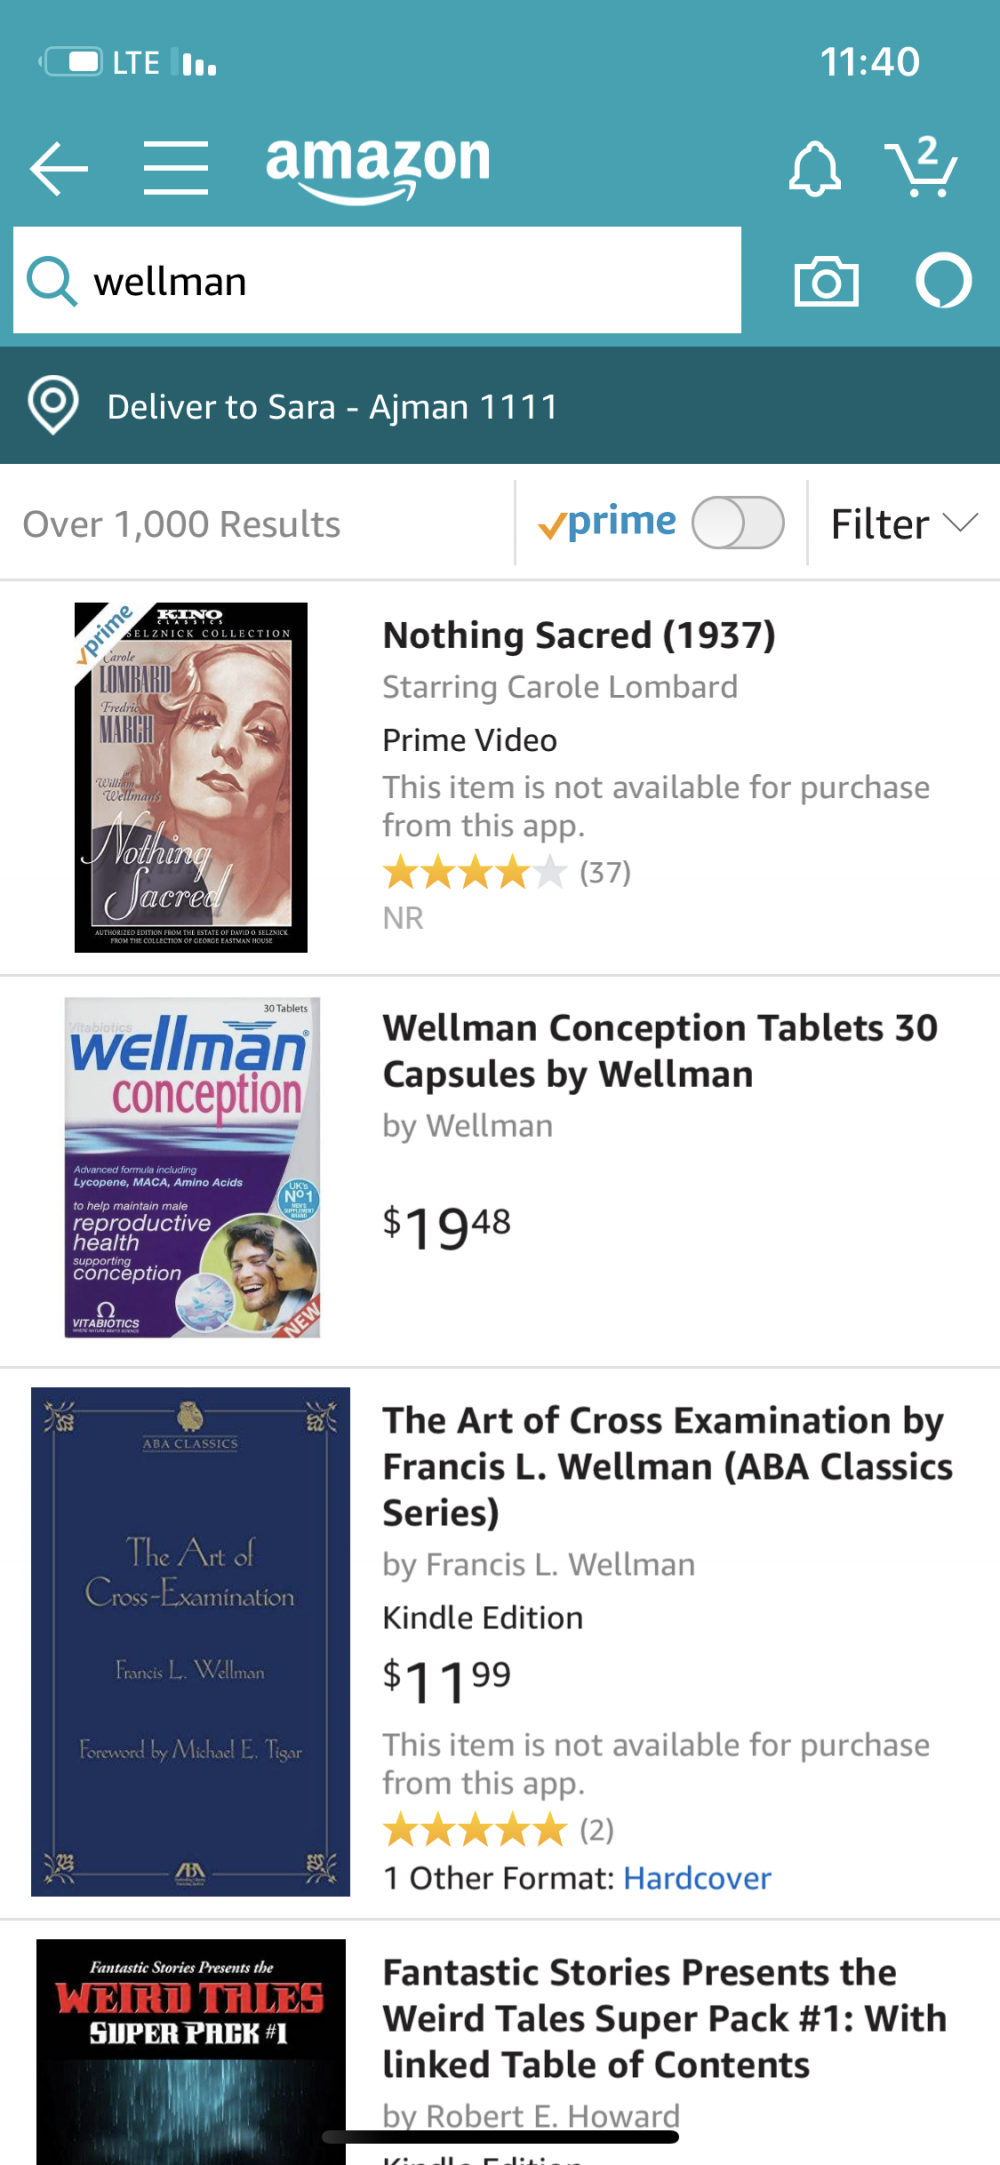Viewport: 1000px width, 2165px height.
Task: Open the Weird Tales Super Pack title
Action: point(664,2018)
